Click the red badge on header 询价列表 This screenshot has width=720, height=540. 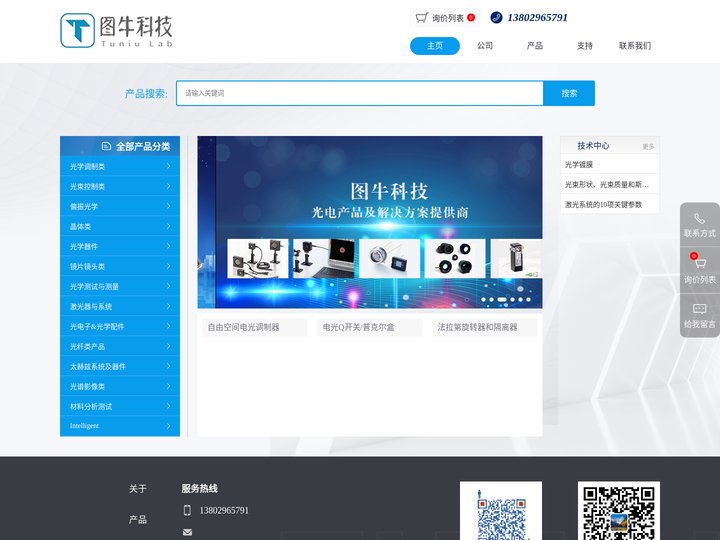(471, 17)
